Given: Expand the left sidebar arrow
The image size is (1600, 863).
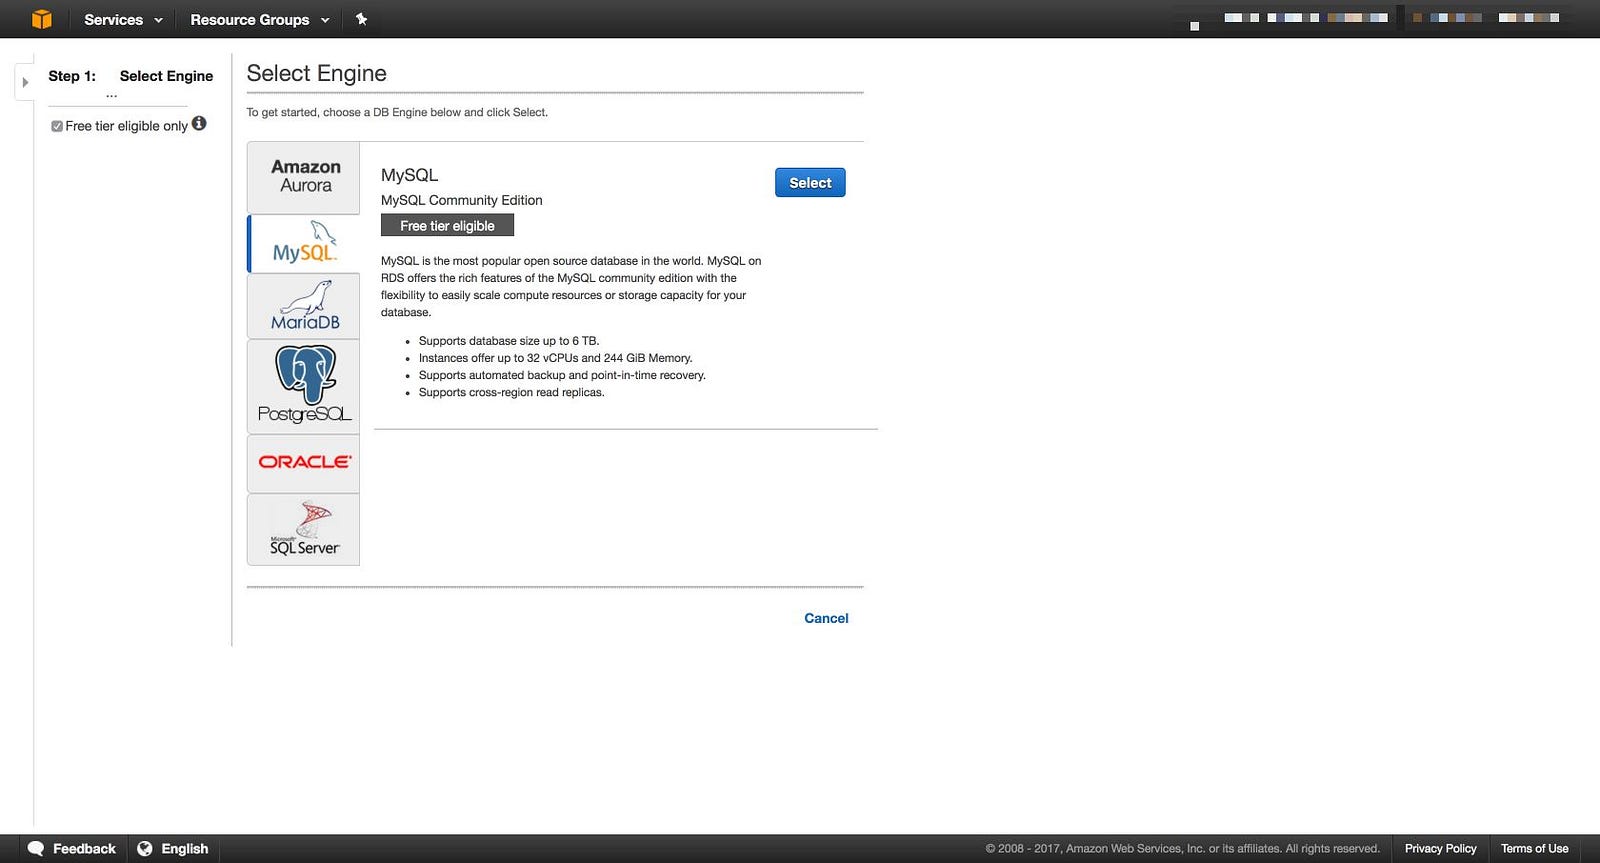Looking at the screenshot, I should click(x=25, y=82).
